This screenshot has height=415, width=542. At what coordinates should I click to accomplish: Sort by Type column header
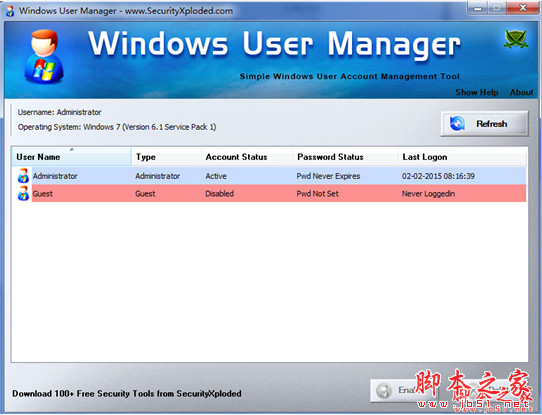coord(166,157)
